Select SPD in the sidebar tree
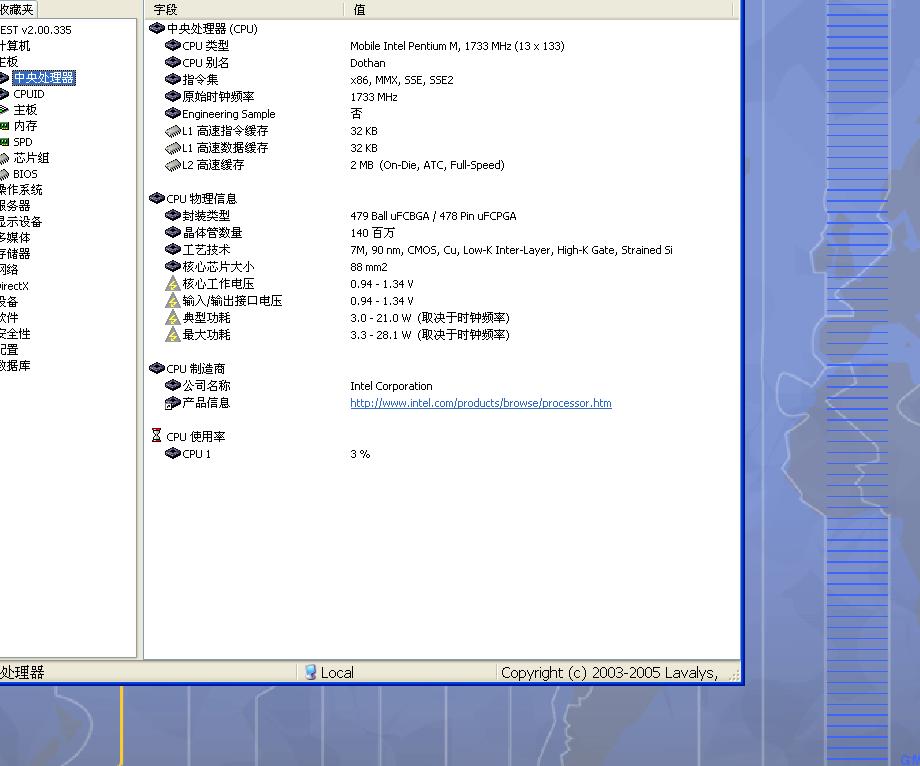Image resolution: width=920 pixels, height=766 pixels. click(23, 142)
